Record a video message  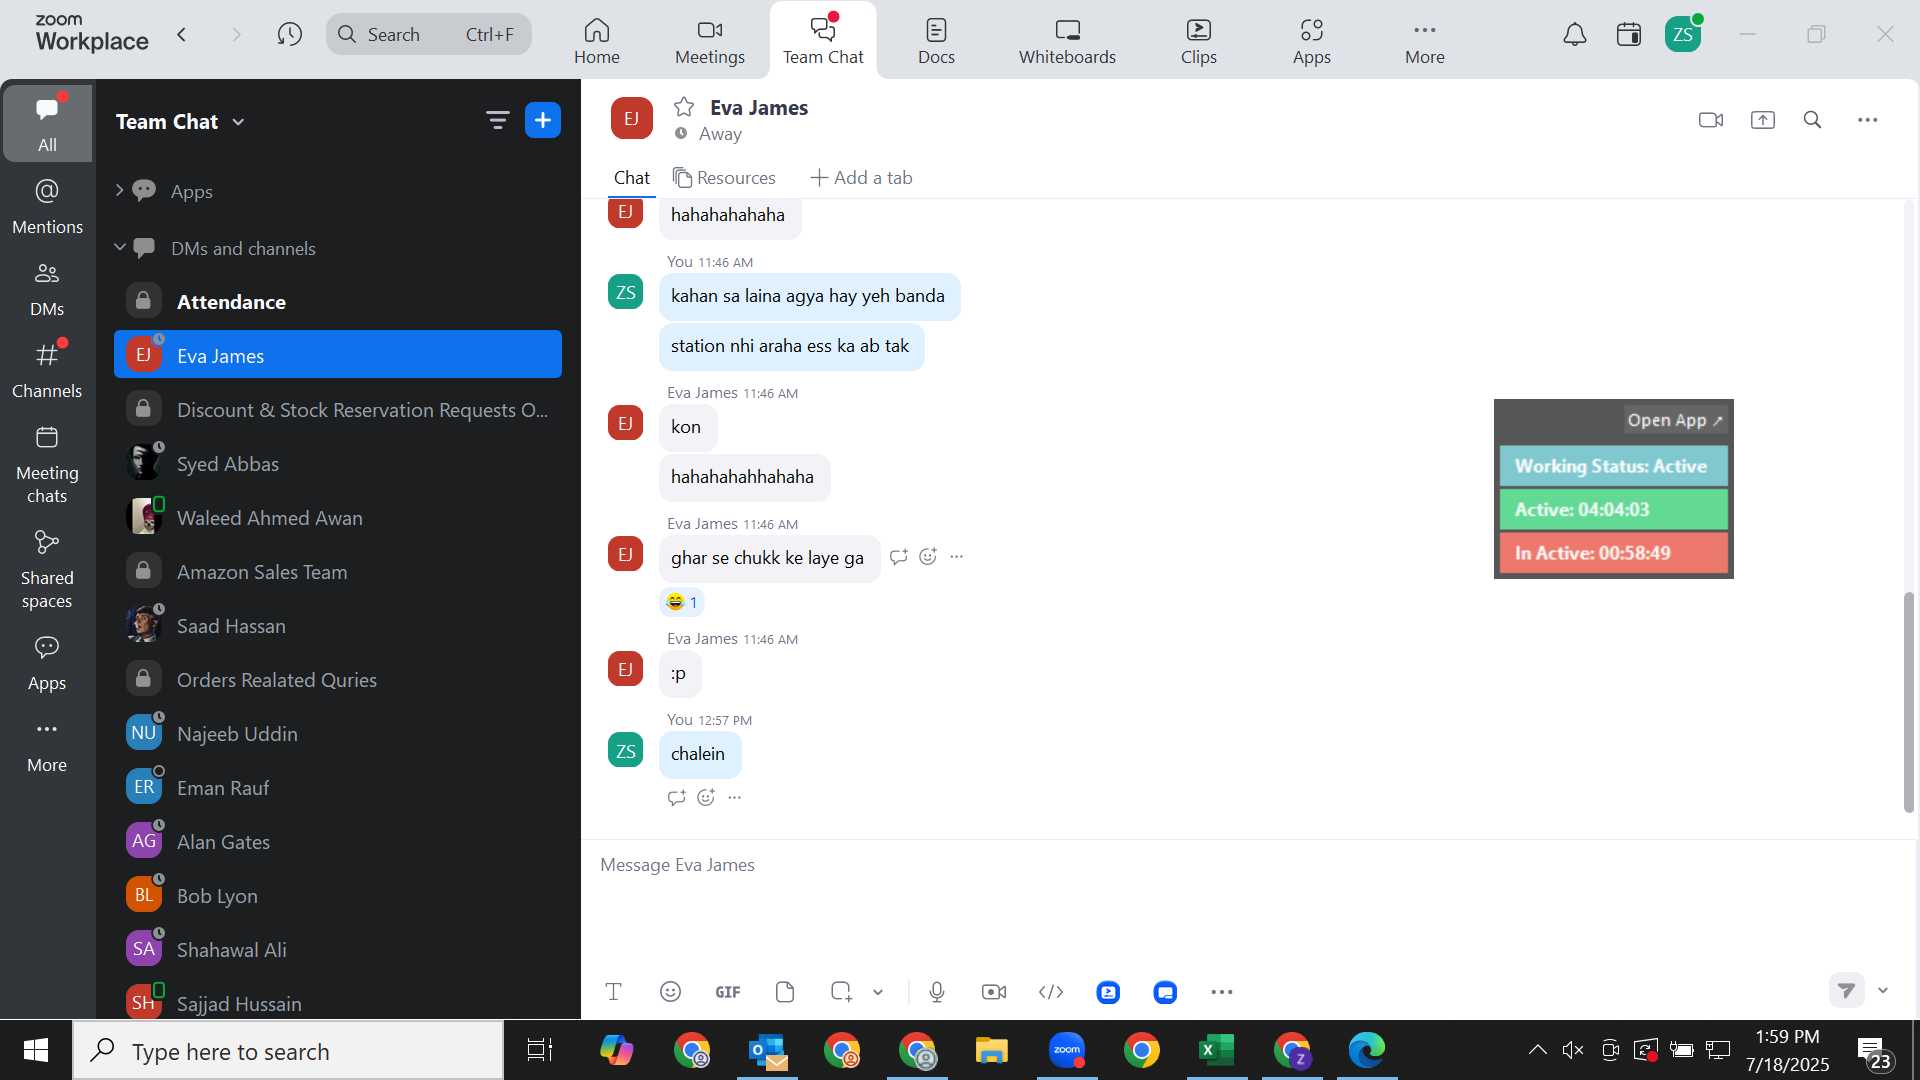994,992
